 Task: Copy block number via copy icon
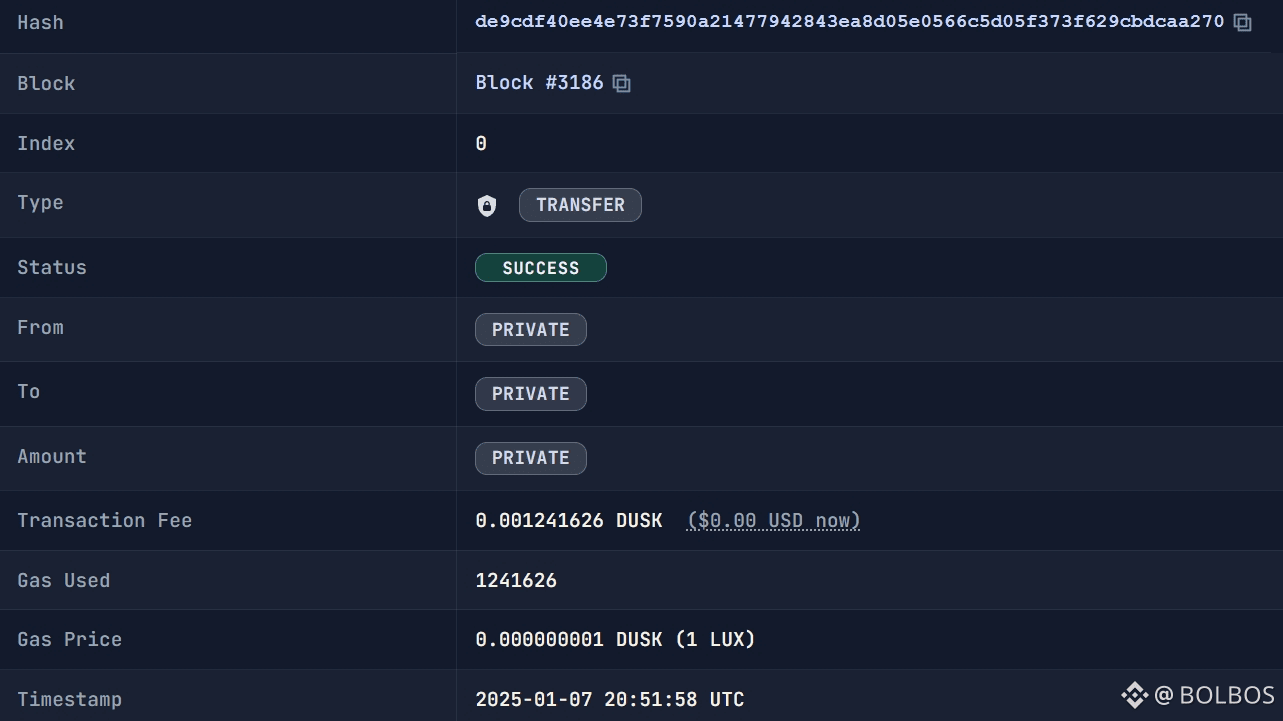coord(621,83)
